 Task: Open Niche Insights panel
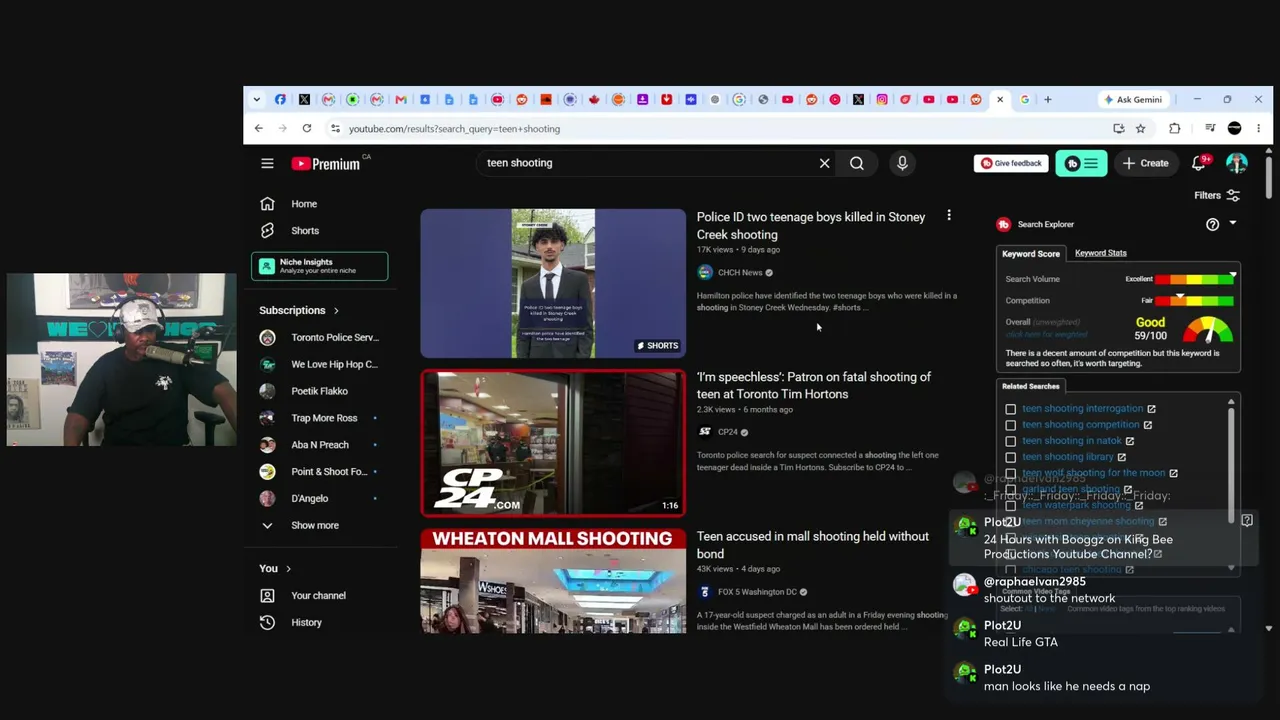click(x=320, y=266)
